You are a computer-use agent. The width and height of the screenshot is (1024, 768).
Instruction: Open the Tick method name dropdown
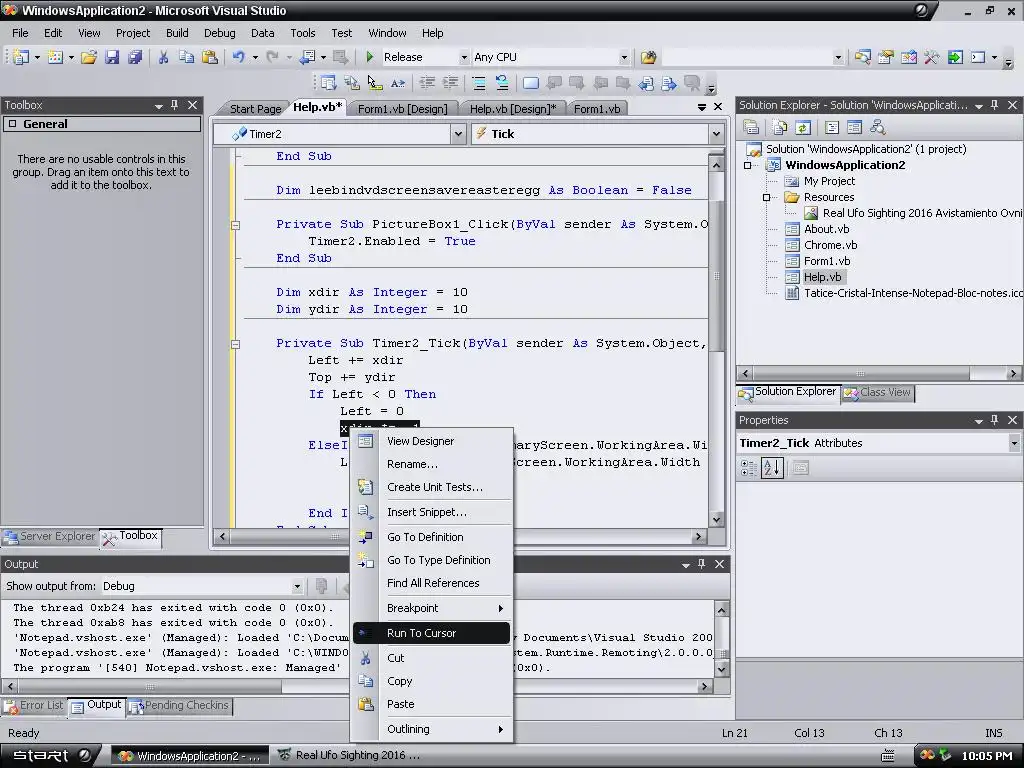click(x=716, y=134)
